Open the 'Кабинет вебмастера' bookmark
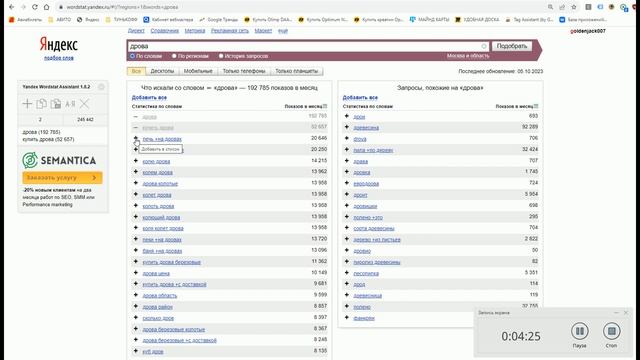This screenshot has height=360, width=640. coord(168,19)
